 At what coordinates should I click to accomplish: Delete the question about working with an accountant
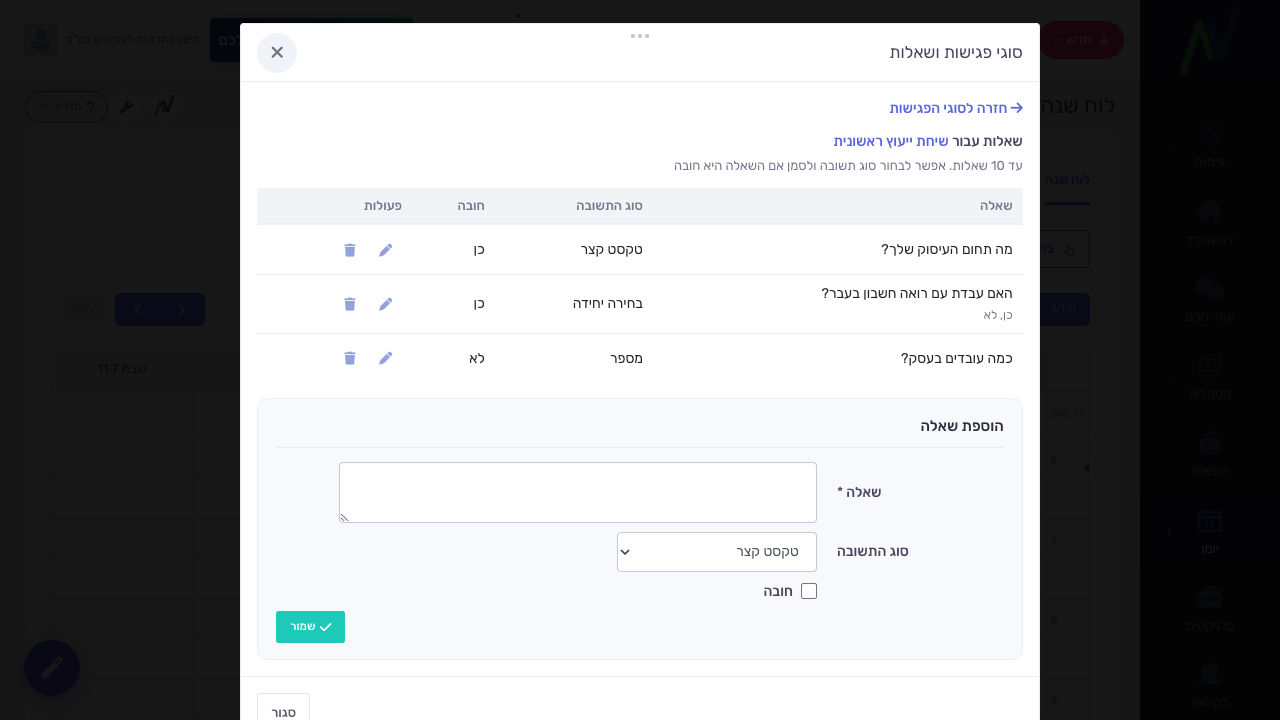coord(350,304)
